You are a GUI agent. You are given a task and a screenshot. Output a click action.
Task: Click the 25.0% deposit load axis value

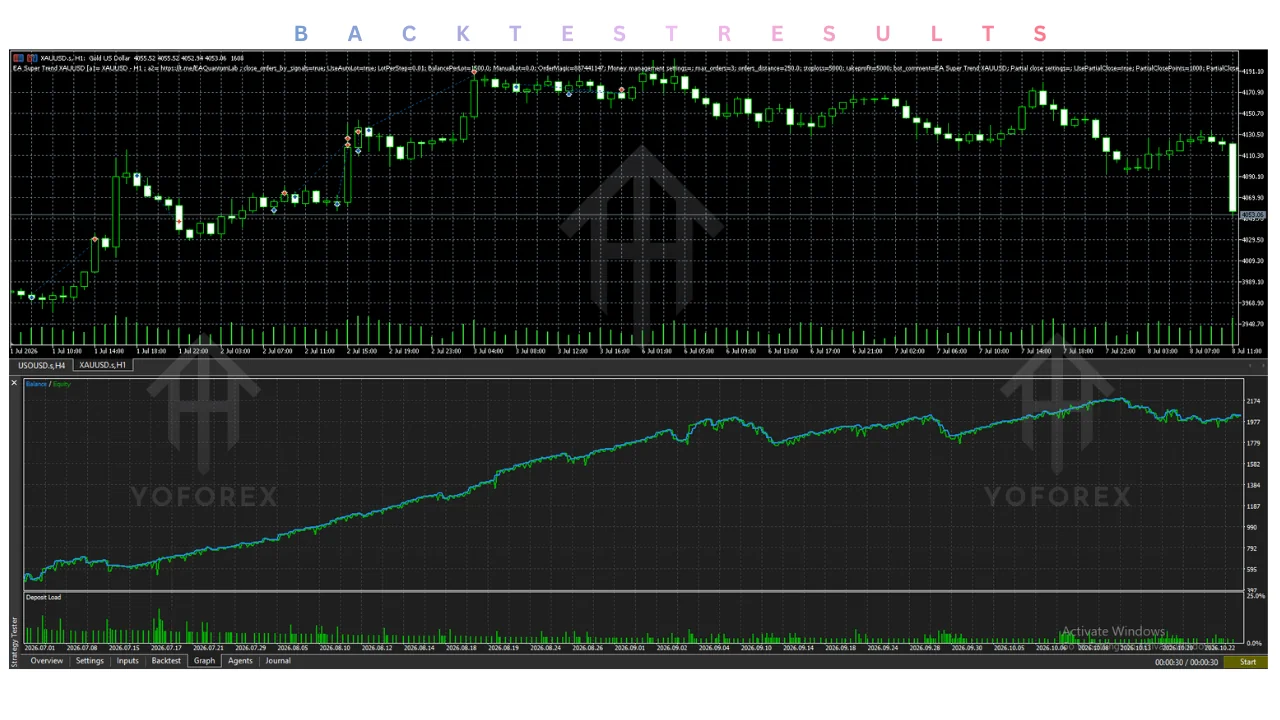coord(1255,597)
